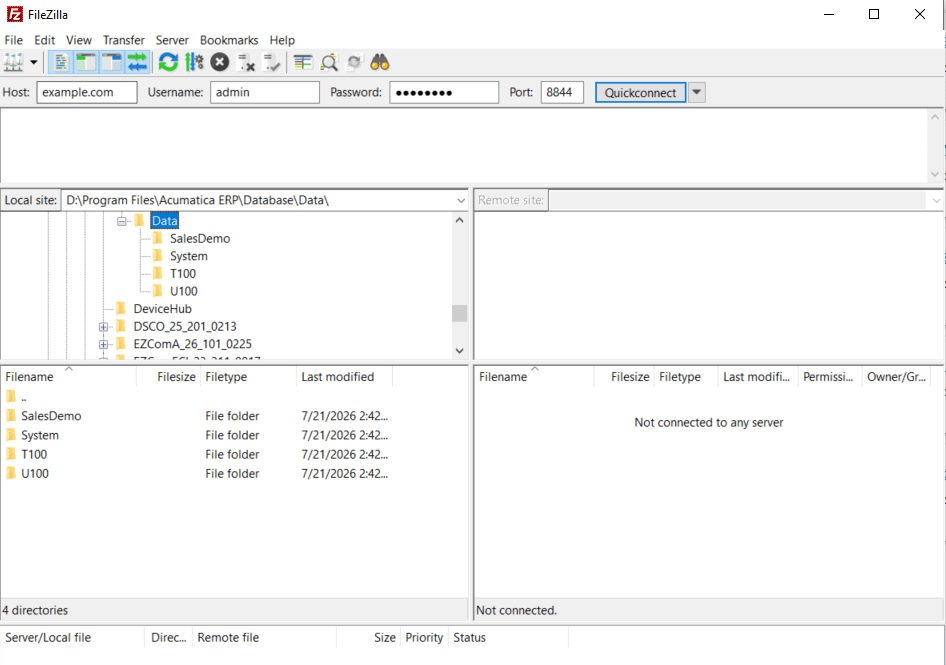Viewport: 946px width, 665px height.
Task: Expand EZComA_26_101_0225 tree node
Action: 103,345
